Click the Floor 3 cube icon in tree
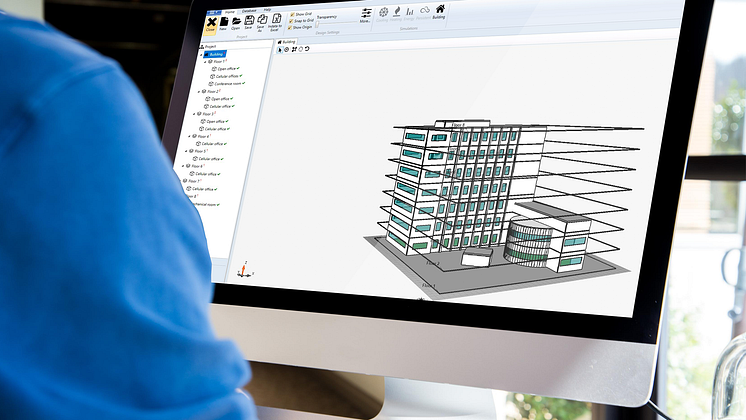Image resolution: width=746 pixels, height=420 pixels. tap(199, 114)
